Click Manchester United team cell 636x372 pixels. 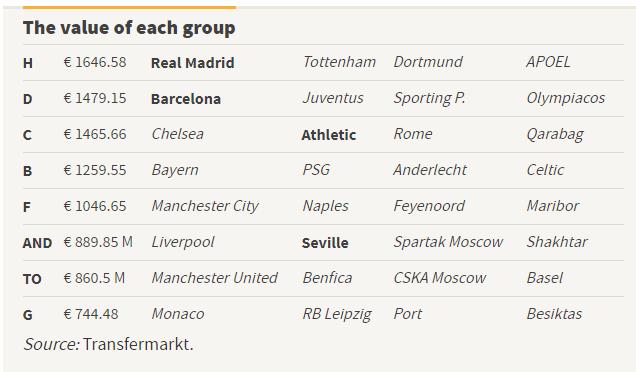(214, 278)
